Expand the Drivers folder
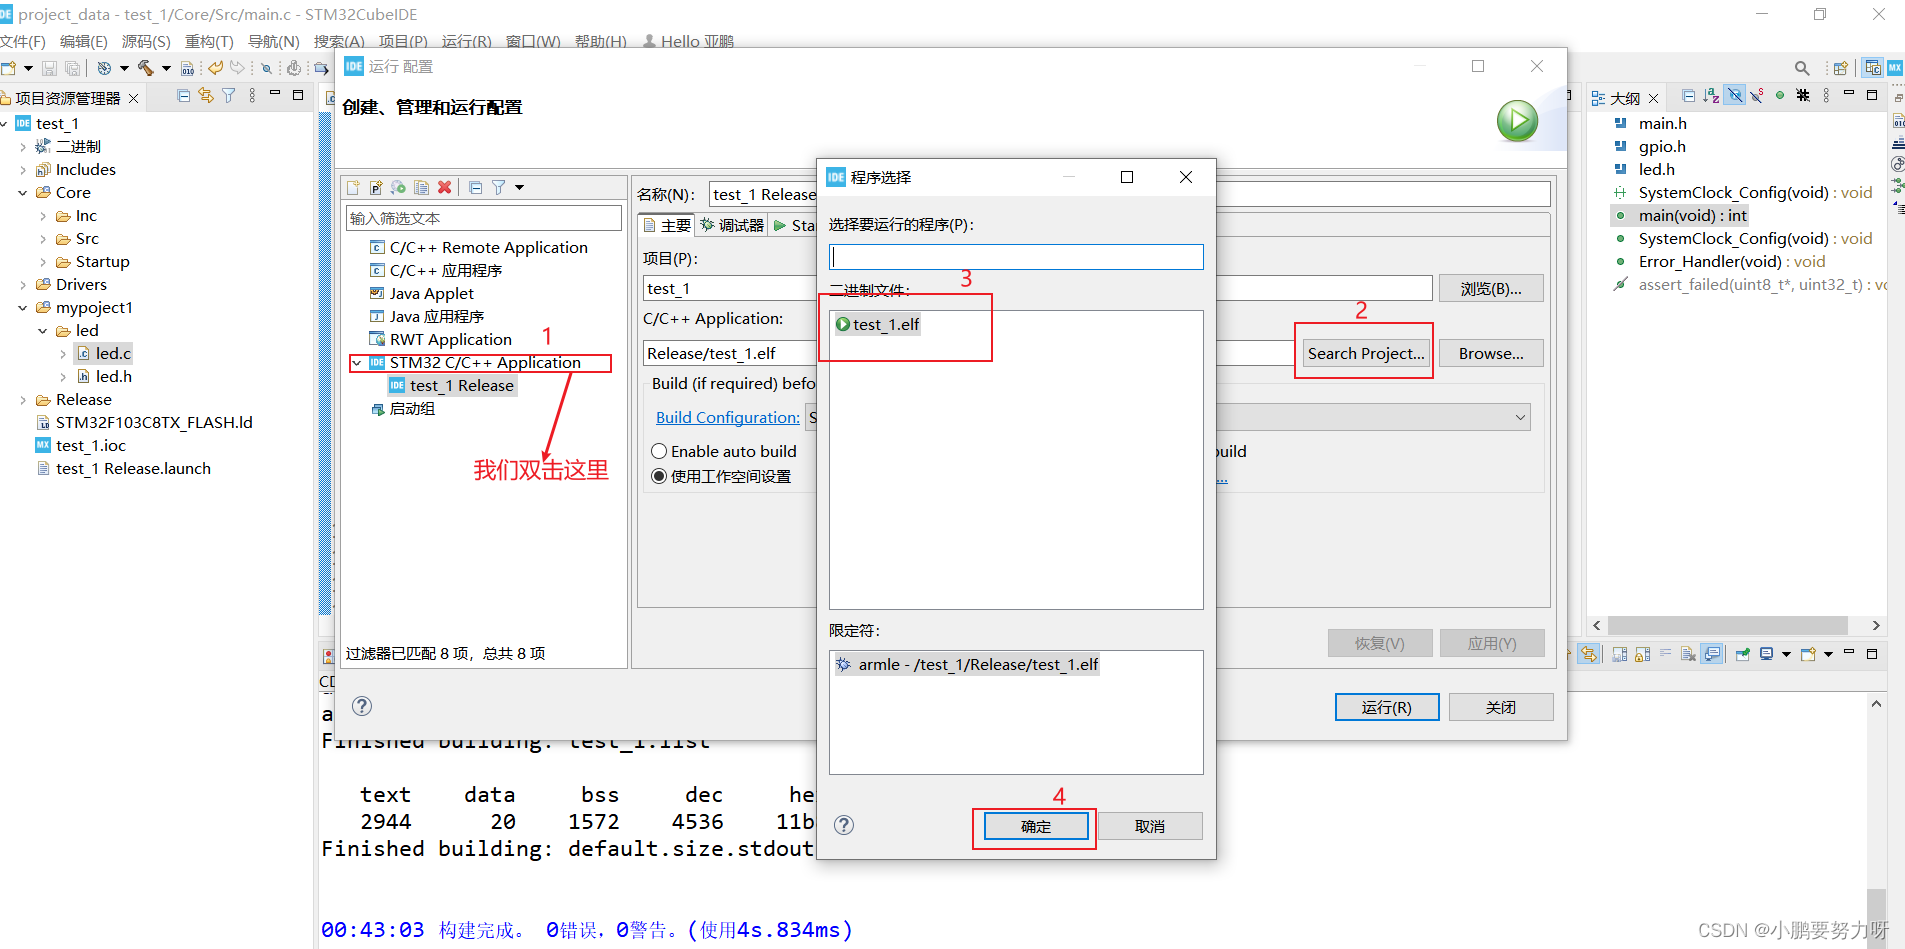The image size is (1905, 949). coord(23,285)
